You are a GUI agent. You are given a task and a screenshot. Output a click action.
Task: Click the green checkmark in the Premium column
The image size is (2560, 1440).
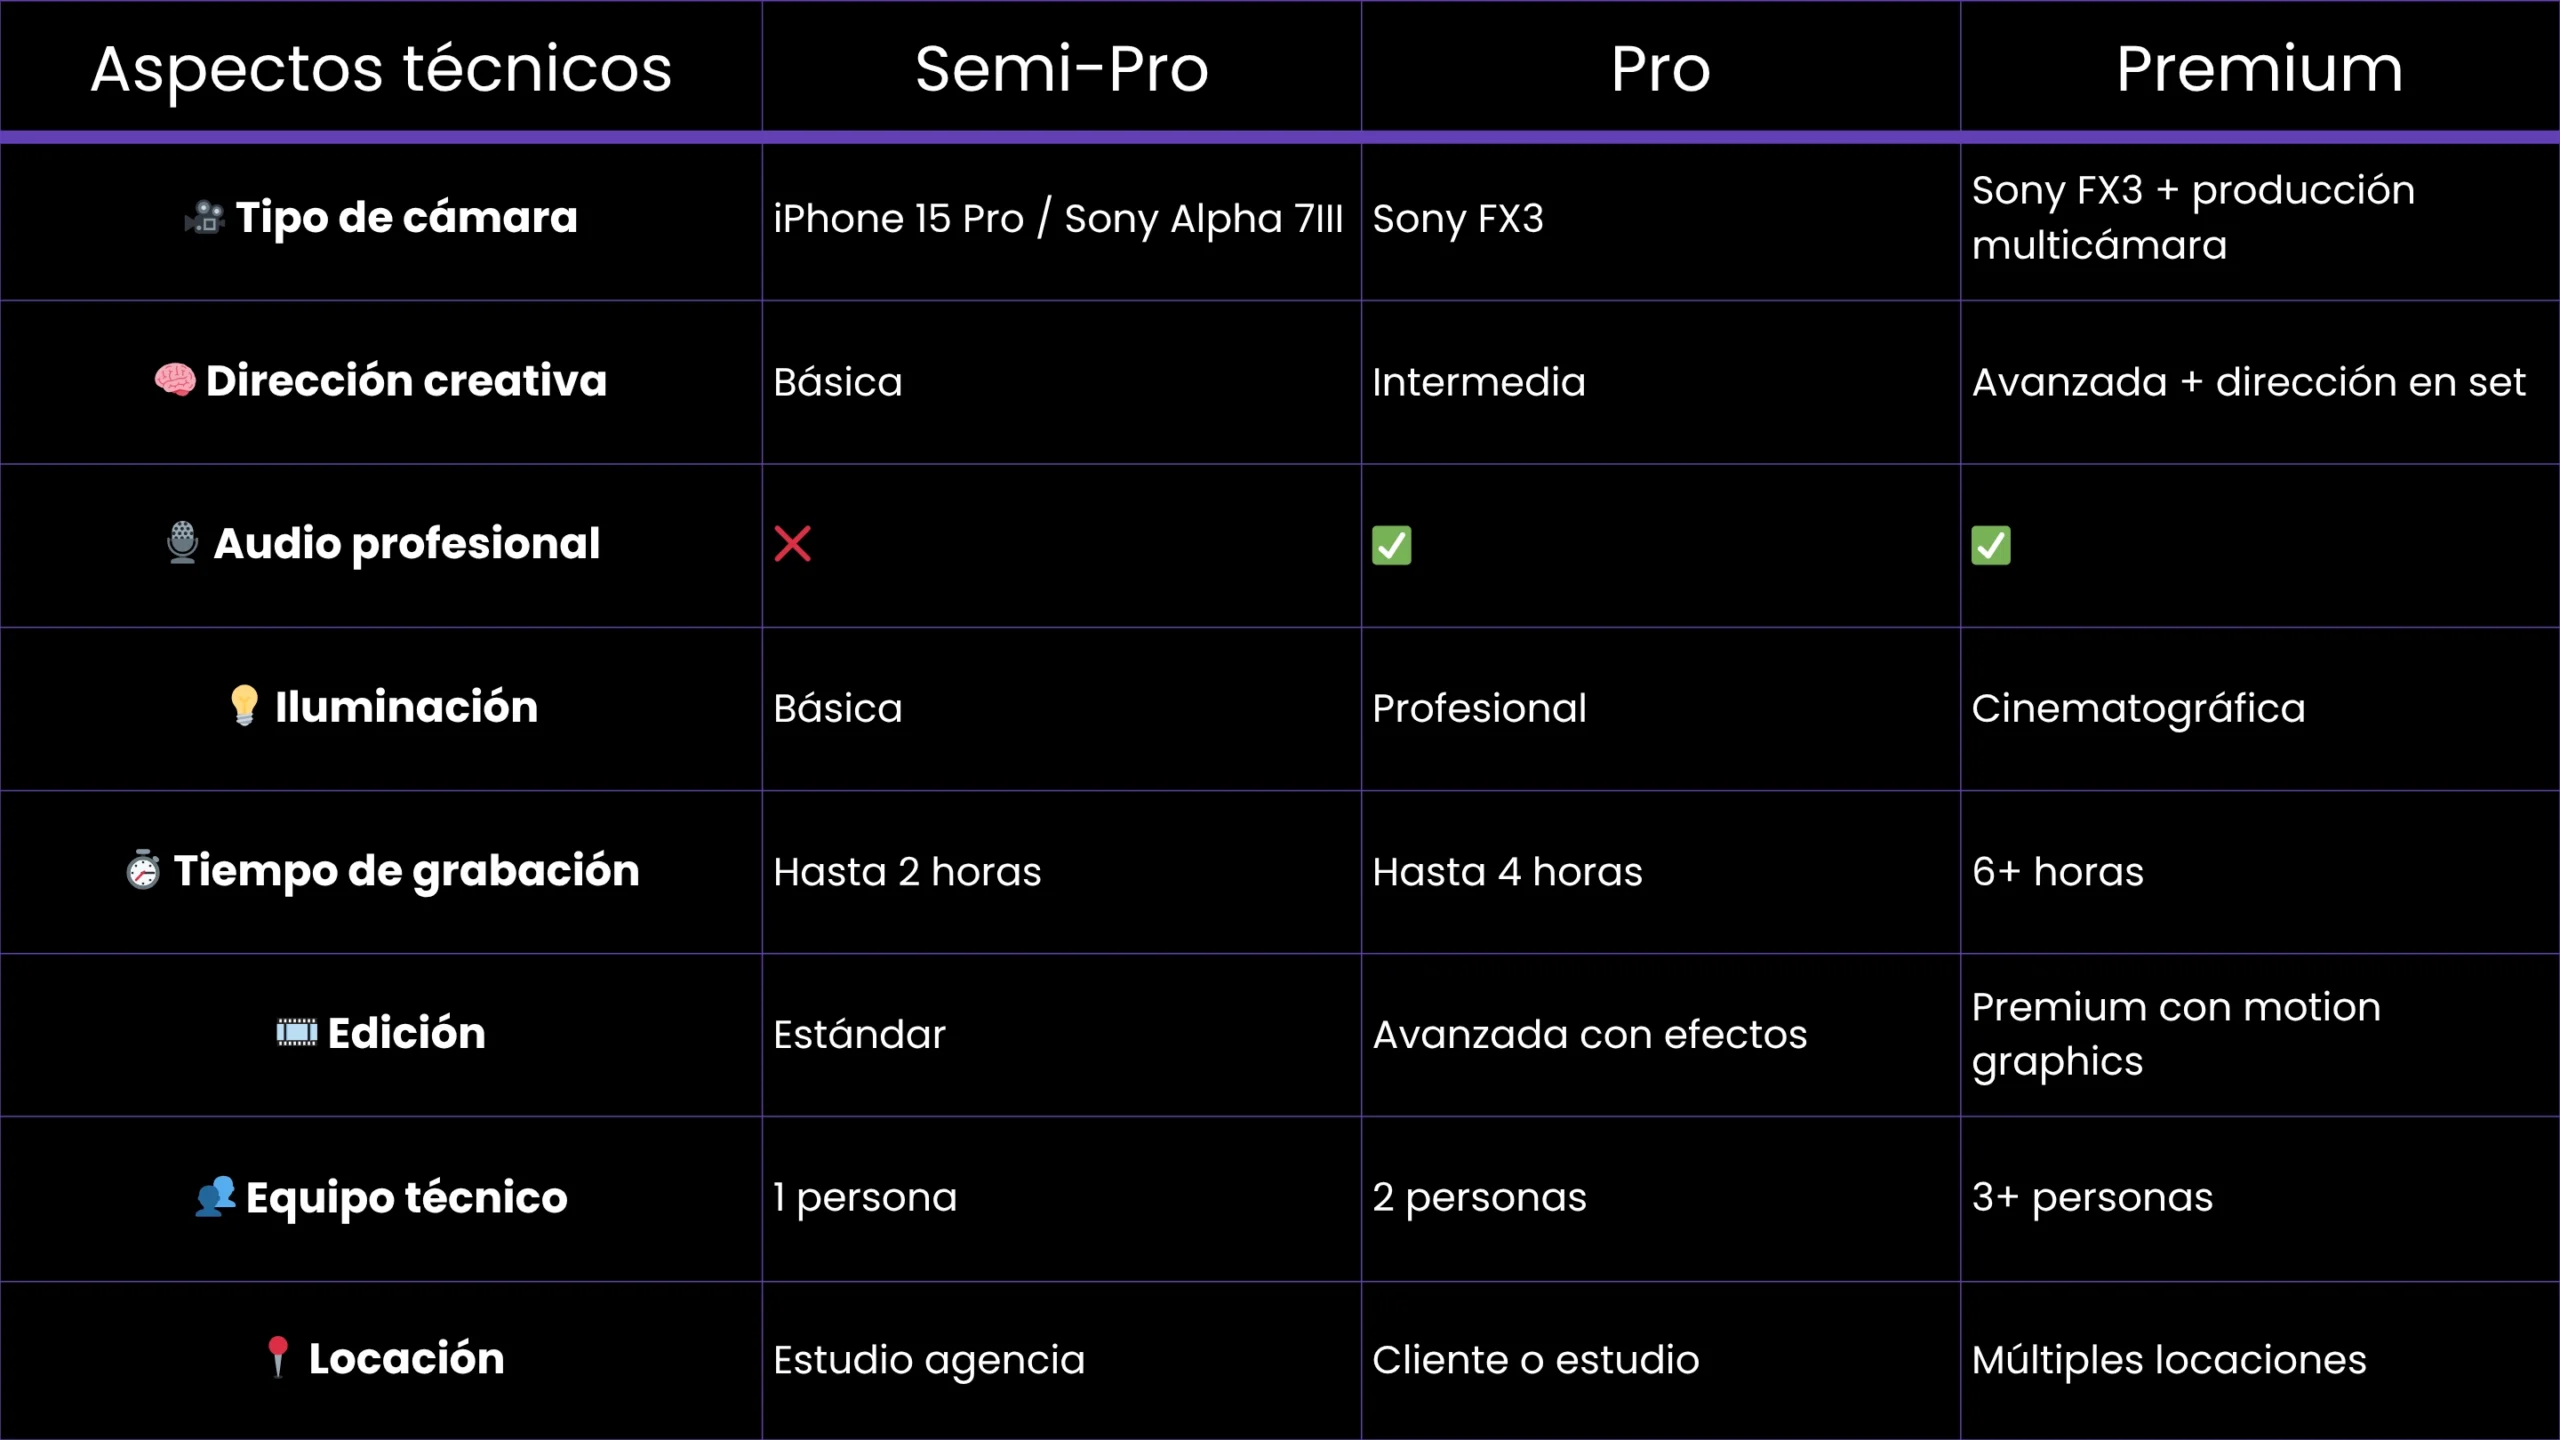[1991, 546]
